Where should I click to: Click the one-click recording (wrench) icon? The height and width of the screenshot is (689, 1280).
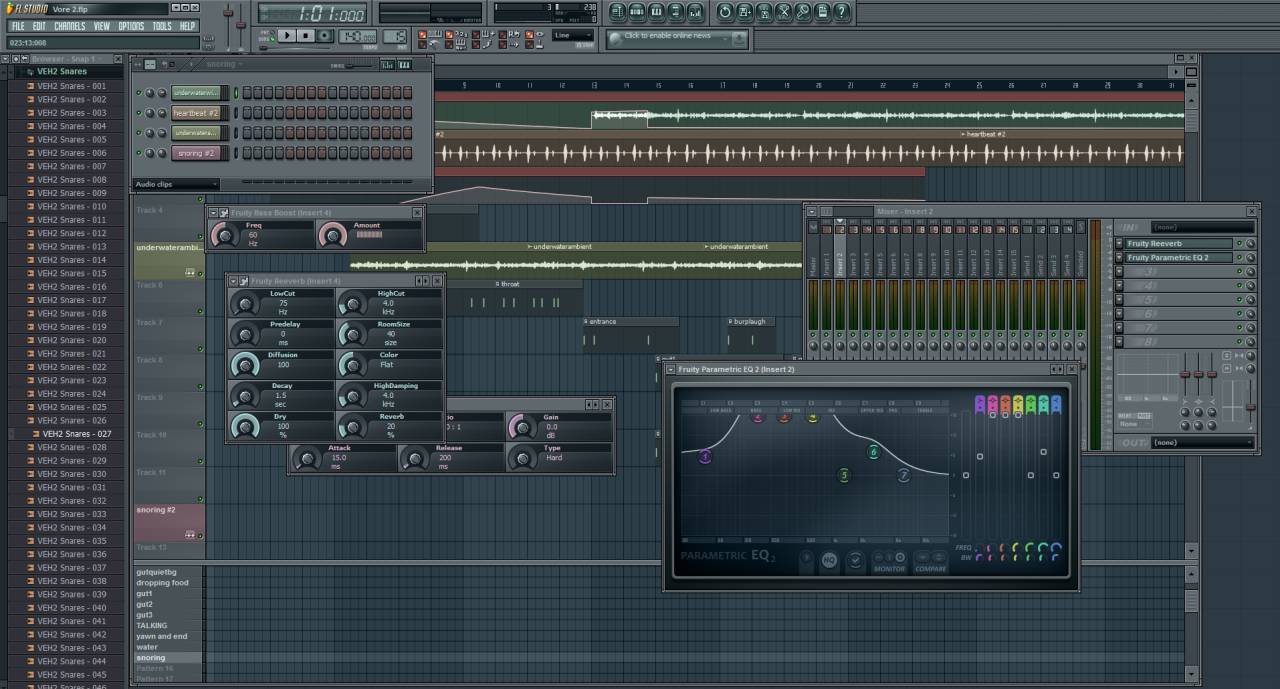point(803,12)
